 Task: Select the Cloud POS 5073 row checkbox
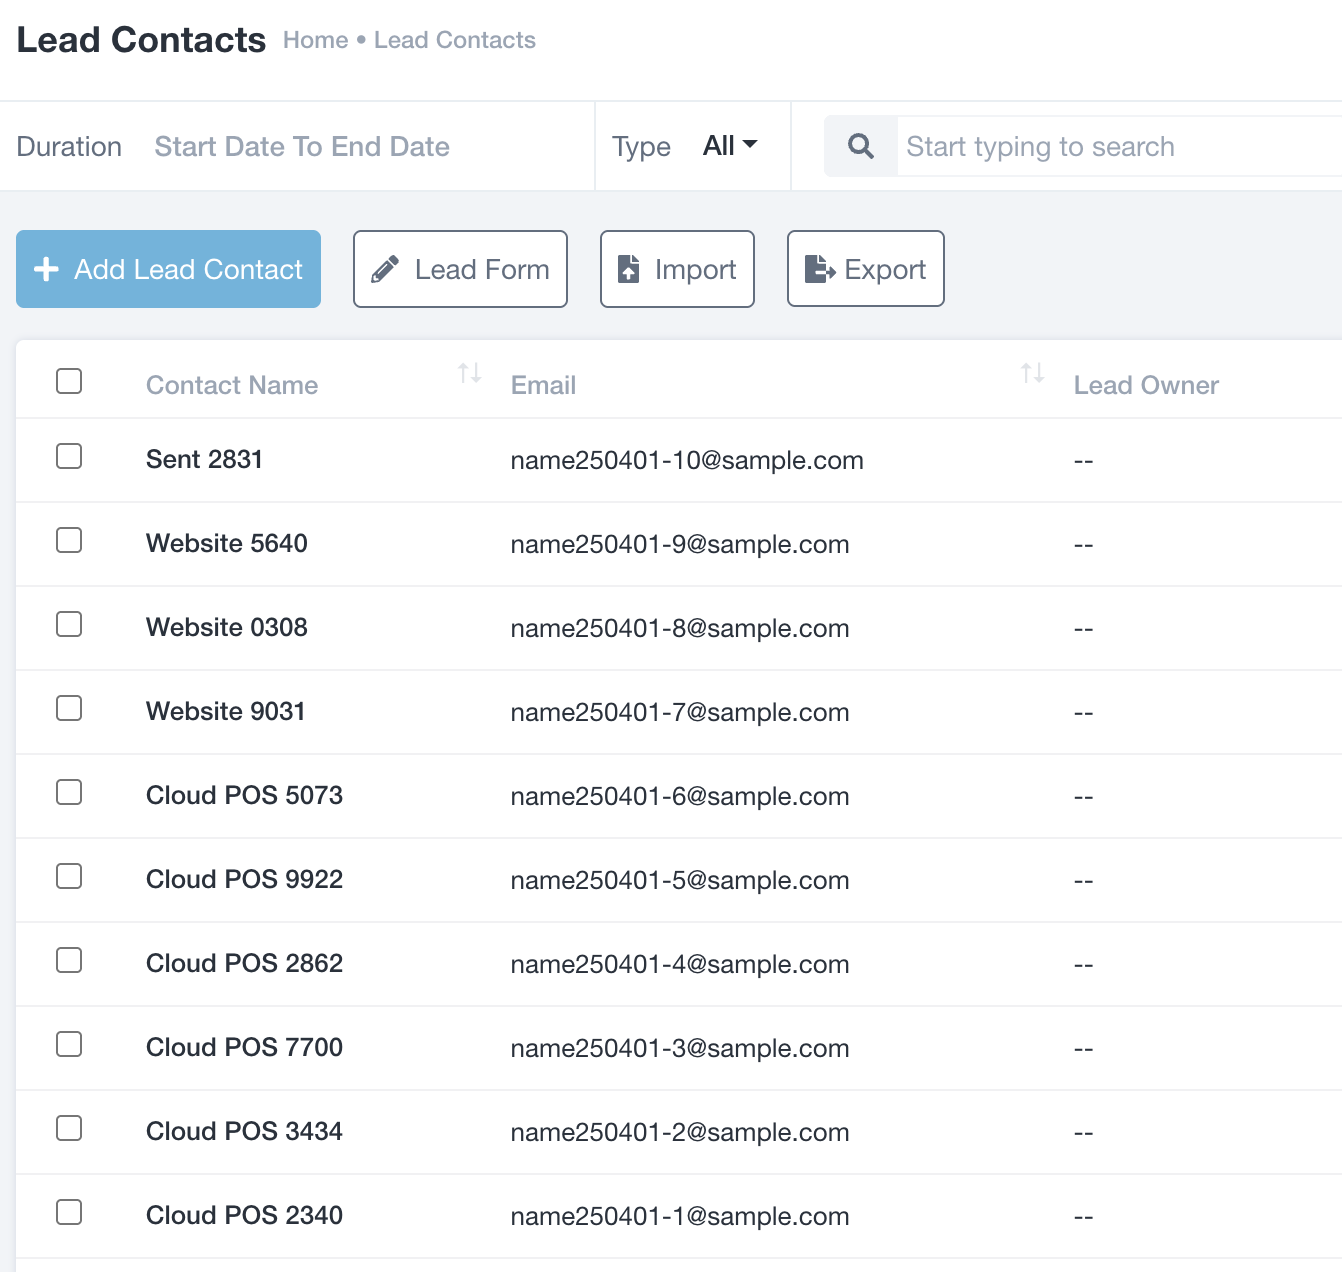[69, 793]
